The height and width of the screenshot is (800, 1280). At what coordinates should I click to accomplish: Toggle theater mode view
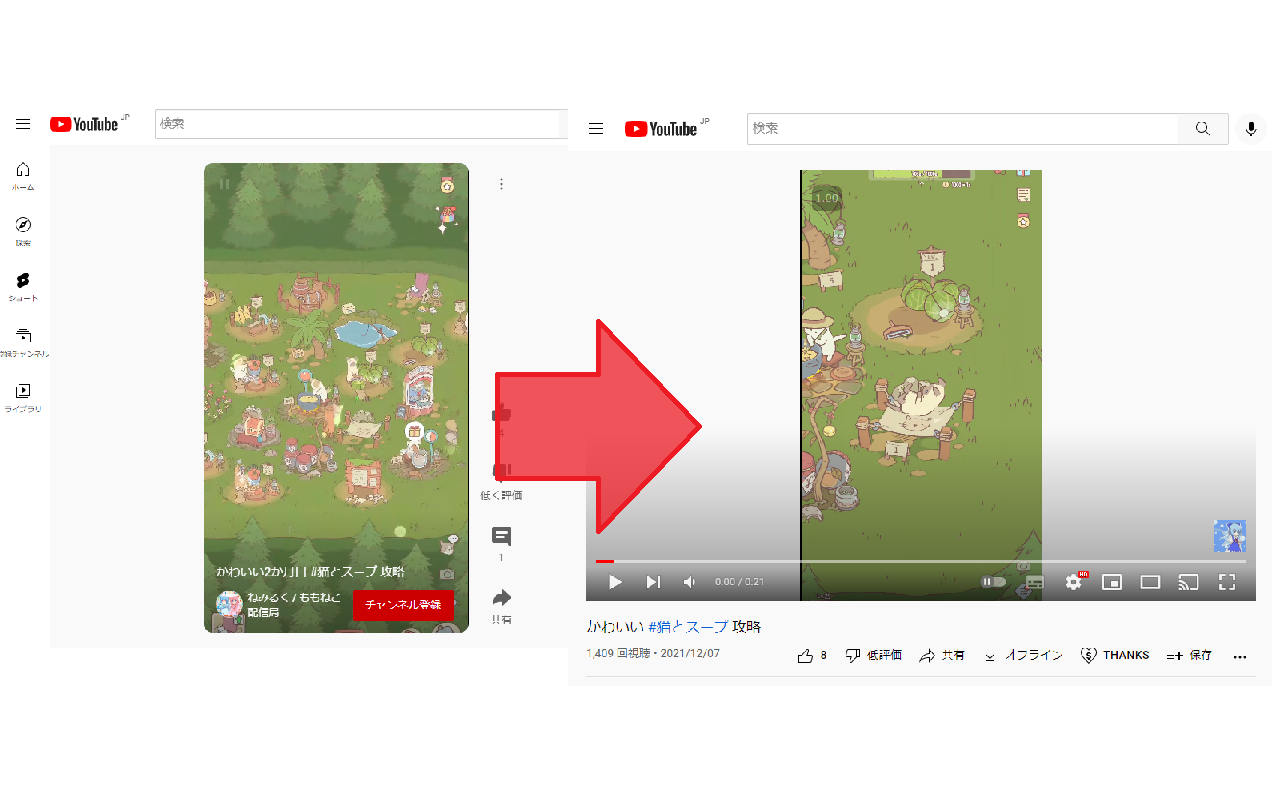[x=1149, y=581]
